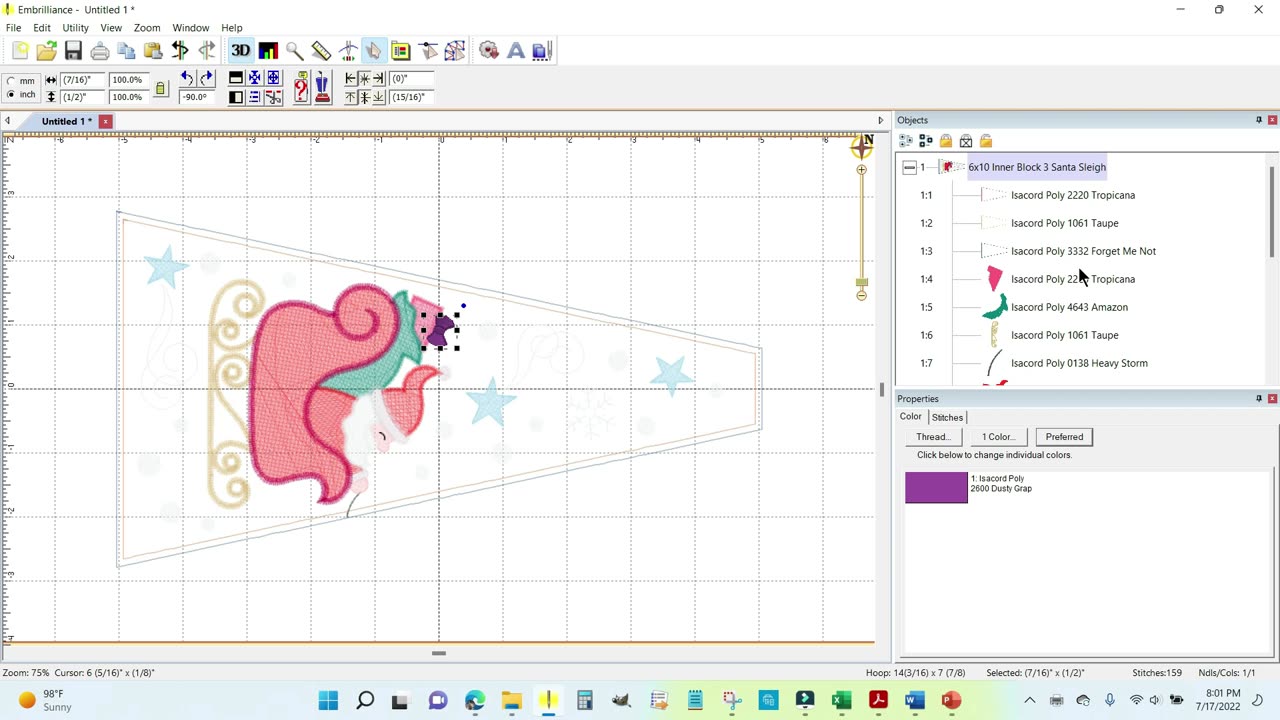1280x720 pixels.
Task: Copy the selected object
Action: (x=126, y=51)
